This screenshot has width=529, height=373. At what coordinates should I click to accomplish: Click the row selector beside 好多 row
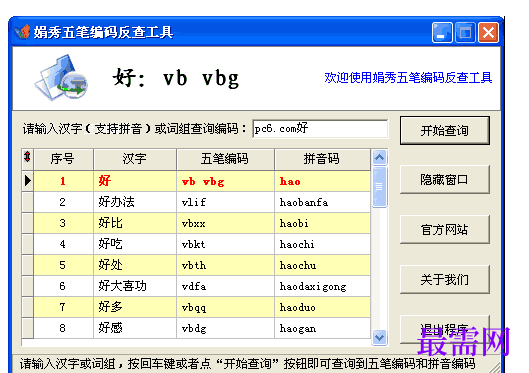coord(28,307)
